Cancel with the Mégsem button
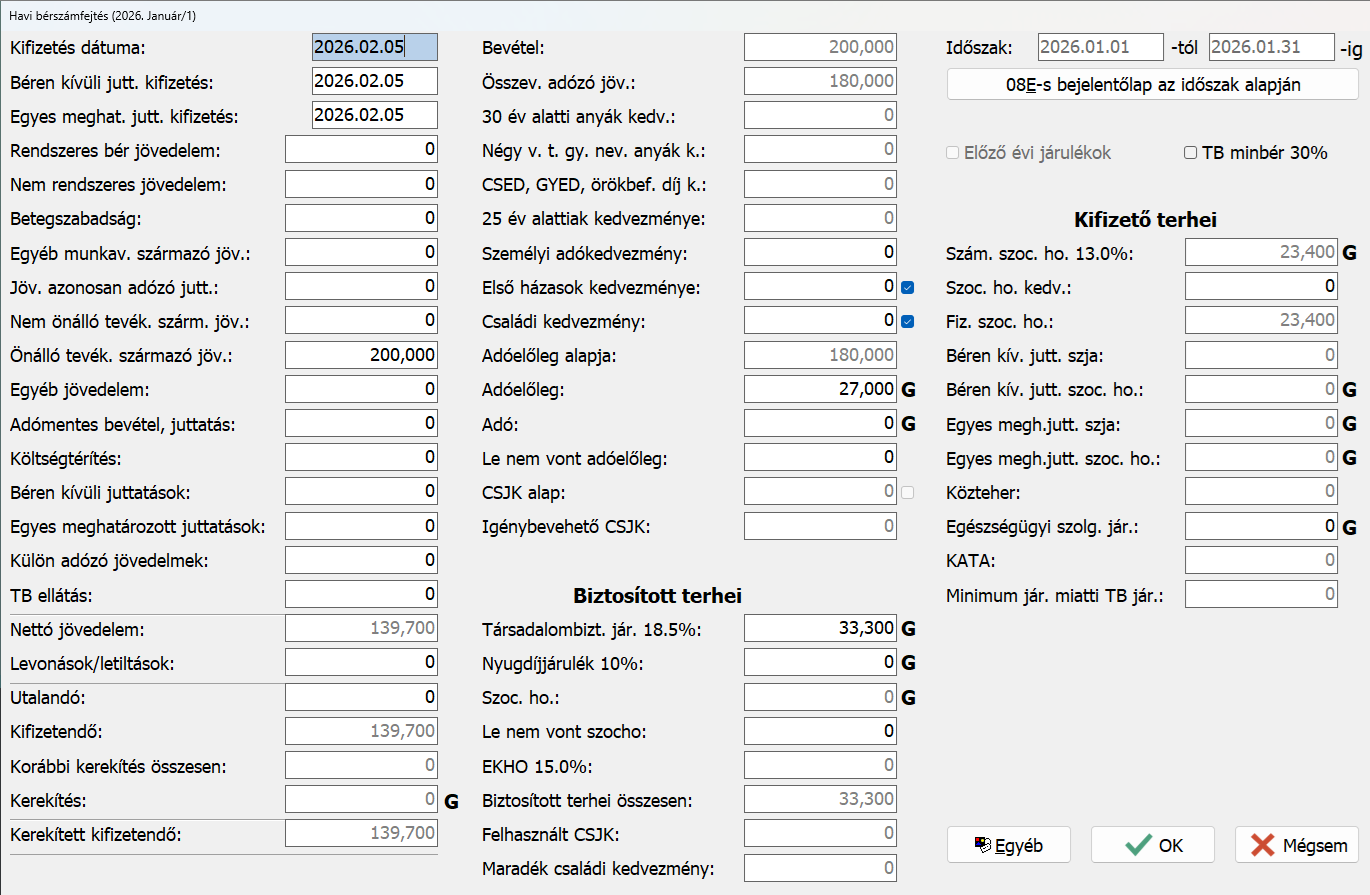Screen dimensions: 1370x895 (x=1296, y=845)
